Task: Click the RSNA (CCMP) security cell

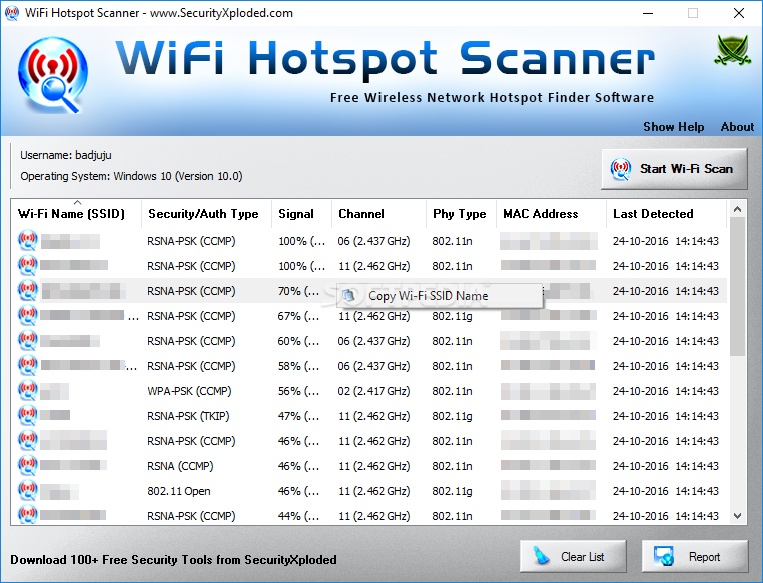Action: point(180,466)
